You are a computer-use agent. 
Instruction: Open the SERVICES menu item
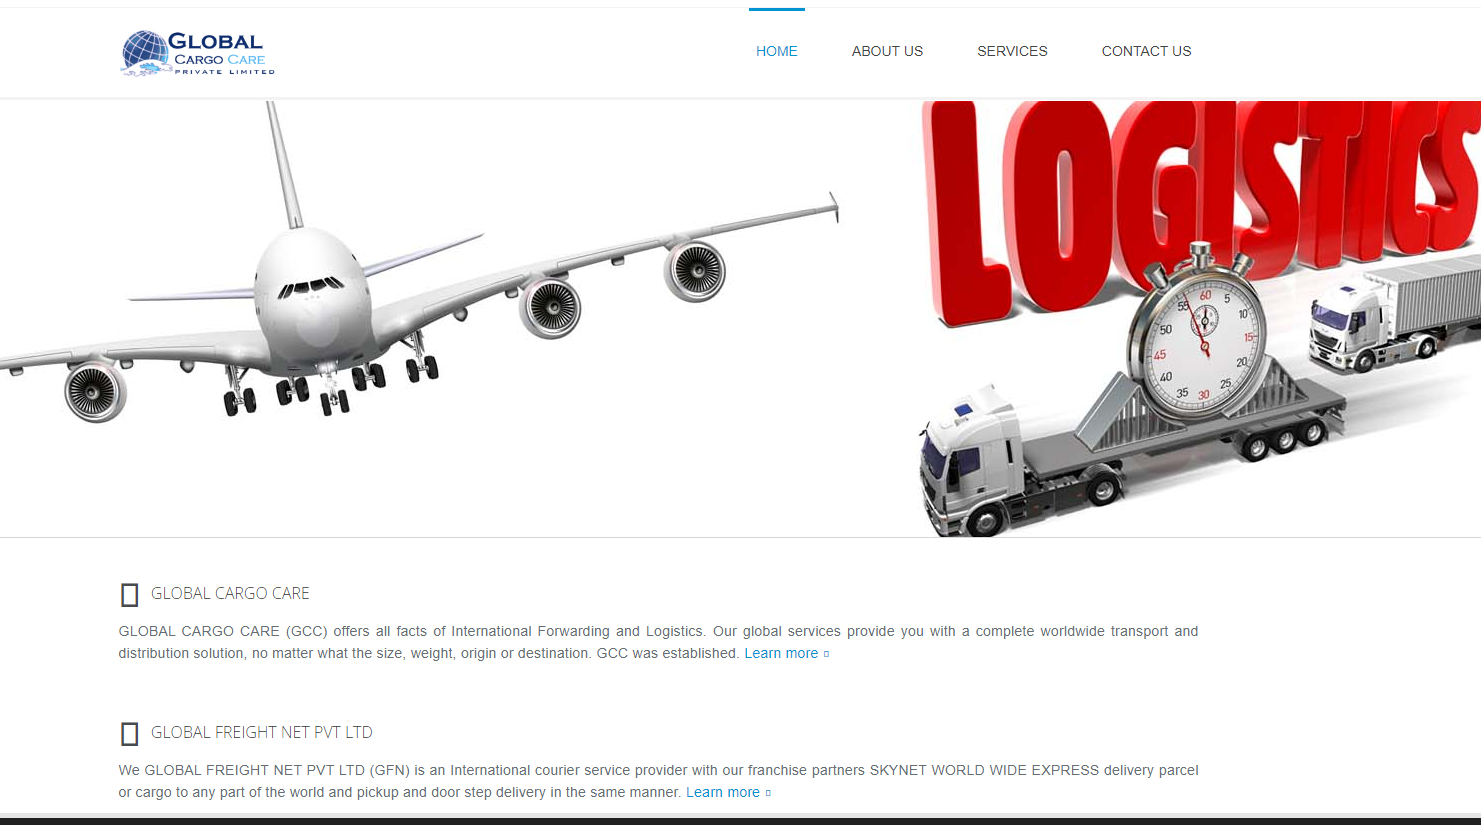tap(1012, 51)
